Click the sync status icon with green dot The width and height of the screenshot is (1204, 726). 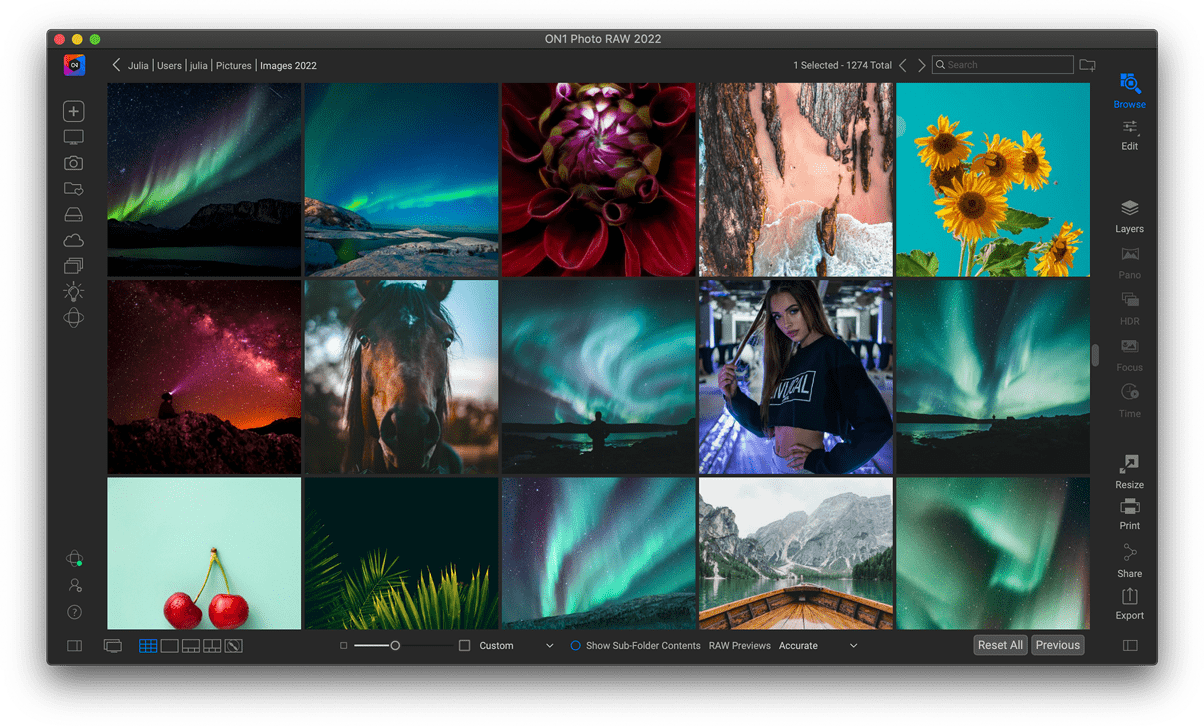(x=74, y=559)
